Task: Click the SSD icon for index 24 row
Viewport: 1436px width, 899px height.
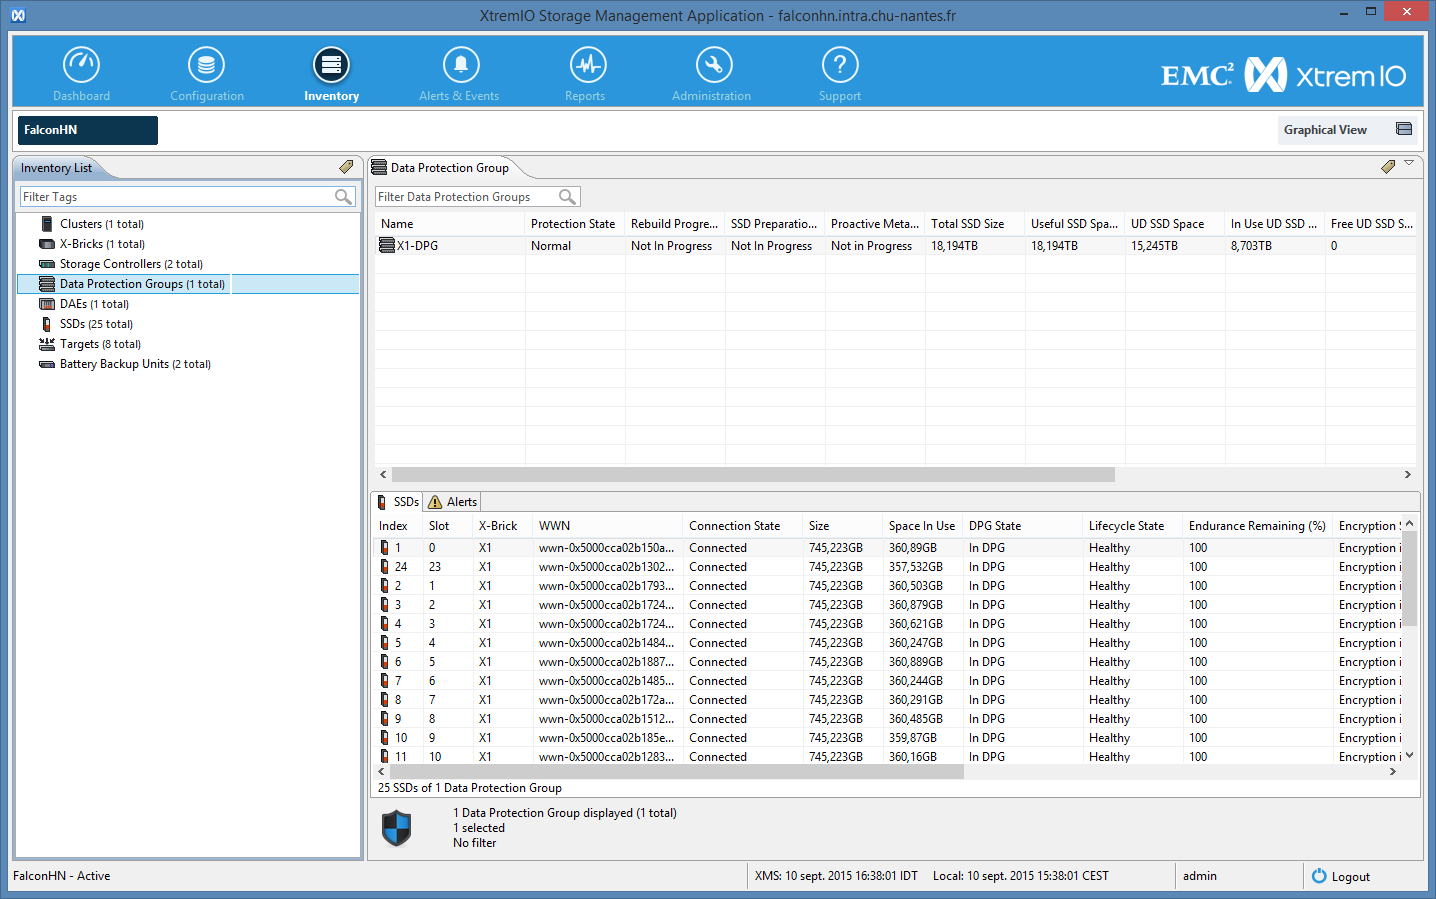Action: point(384,567)
